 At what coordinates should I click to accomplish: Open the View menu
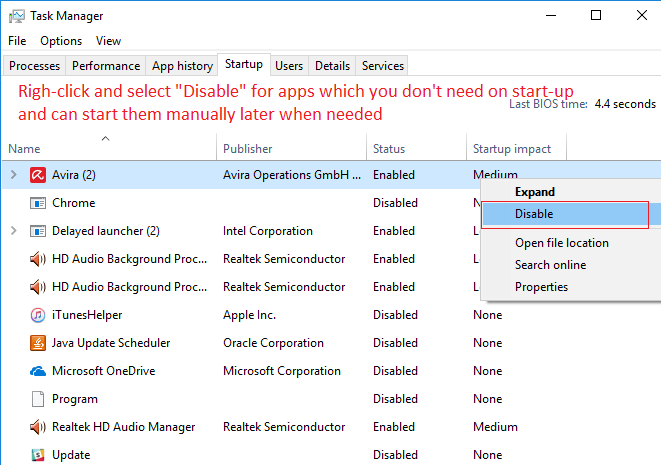(x=108, y=41)
